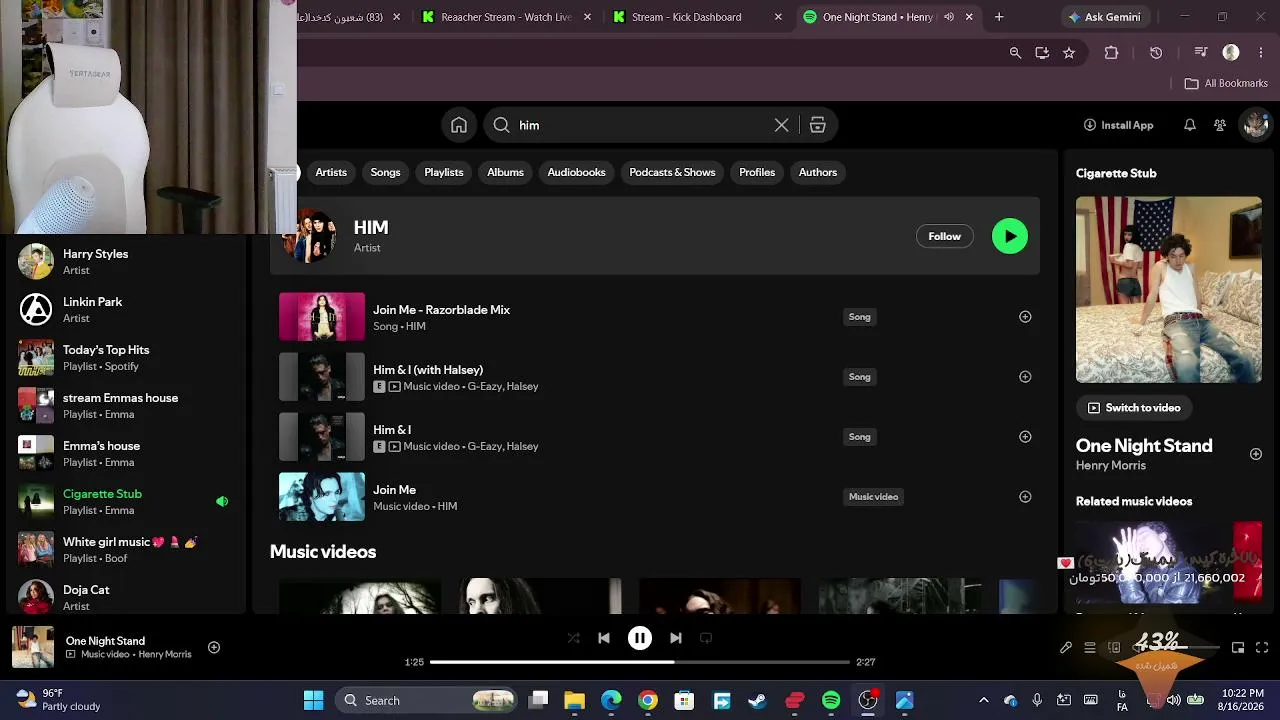This screenshot has height=720, width=1280.
Task: Enter full screen player
Action: tap(1262, 648)
